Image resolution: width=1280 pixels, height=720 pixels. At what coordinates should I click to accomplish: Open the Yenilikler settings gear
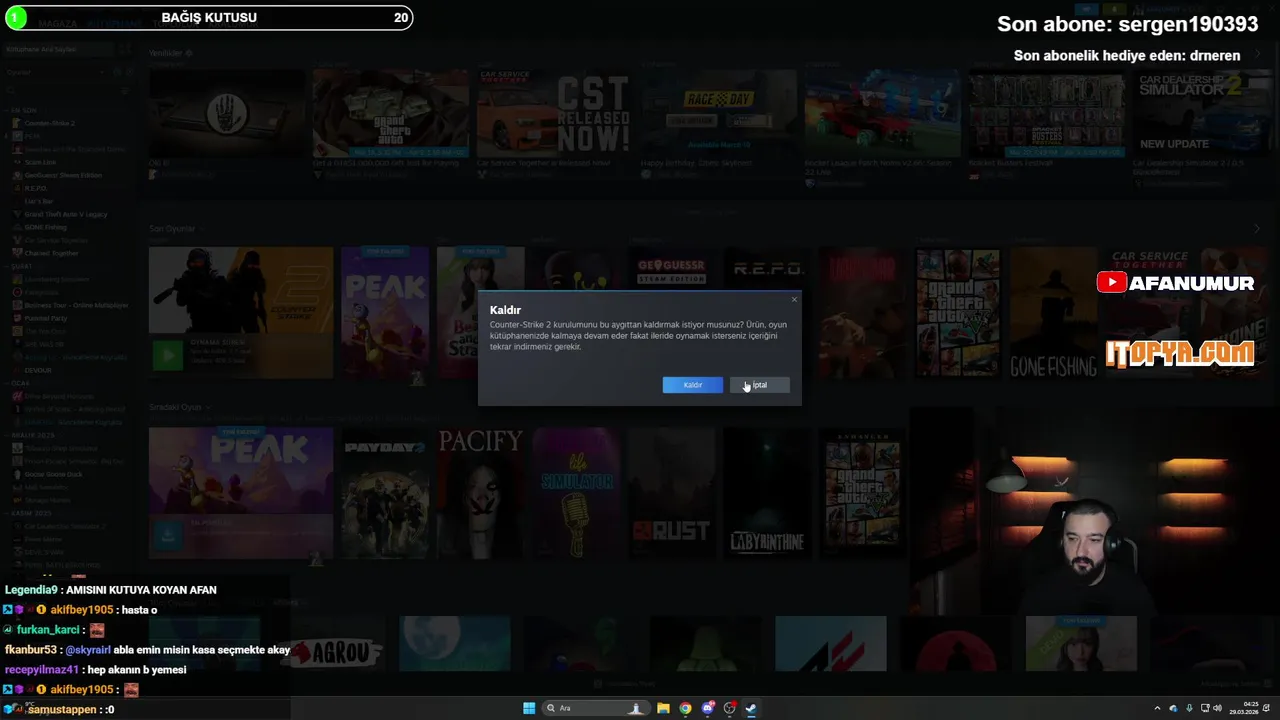coord(188,53)
